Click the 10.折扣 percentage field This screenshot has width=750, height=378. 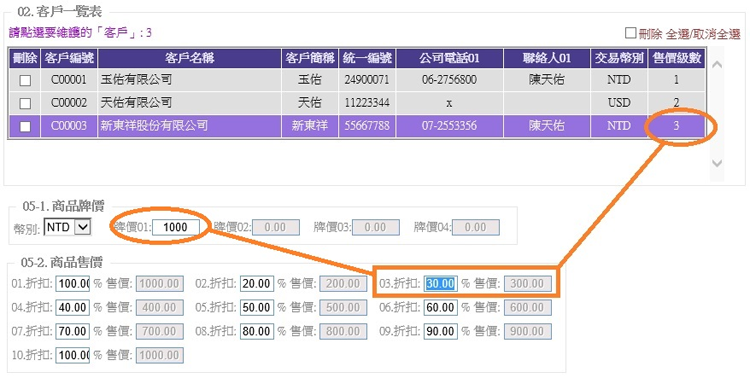[x=72, y=356]
